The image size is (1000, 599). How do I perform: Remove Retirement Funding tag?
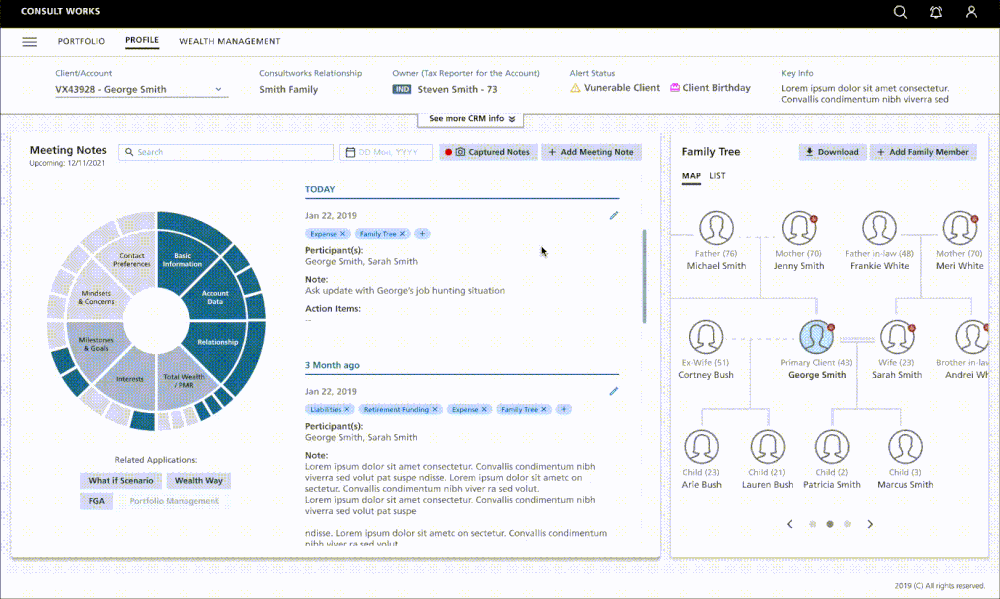click(435, 410)
